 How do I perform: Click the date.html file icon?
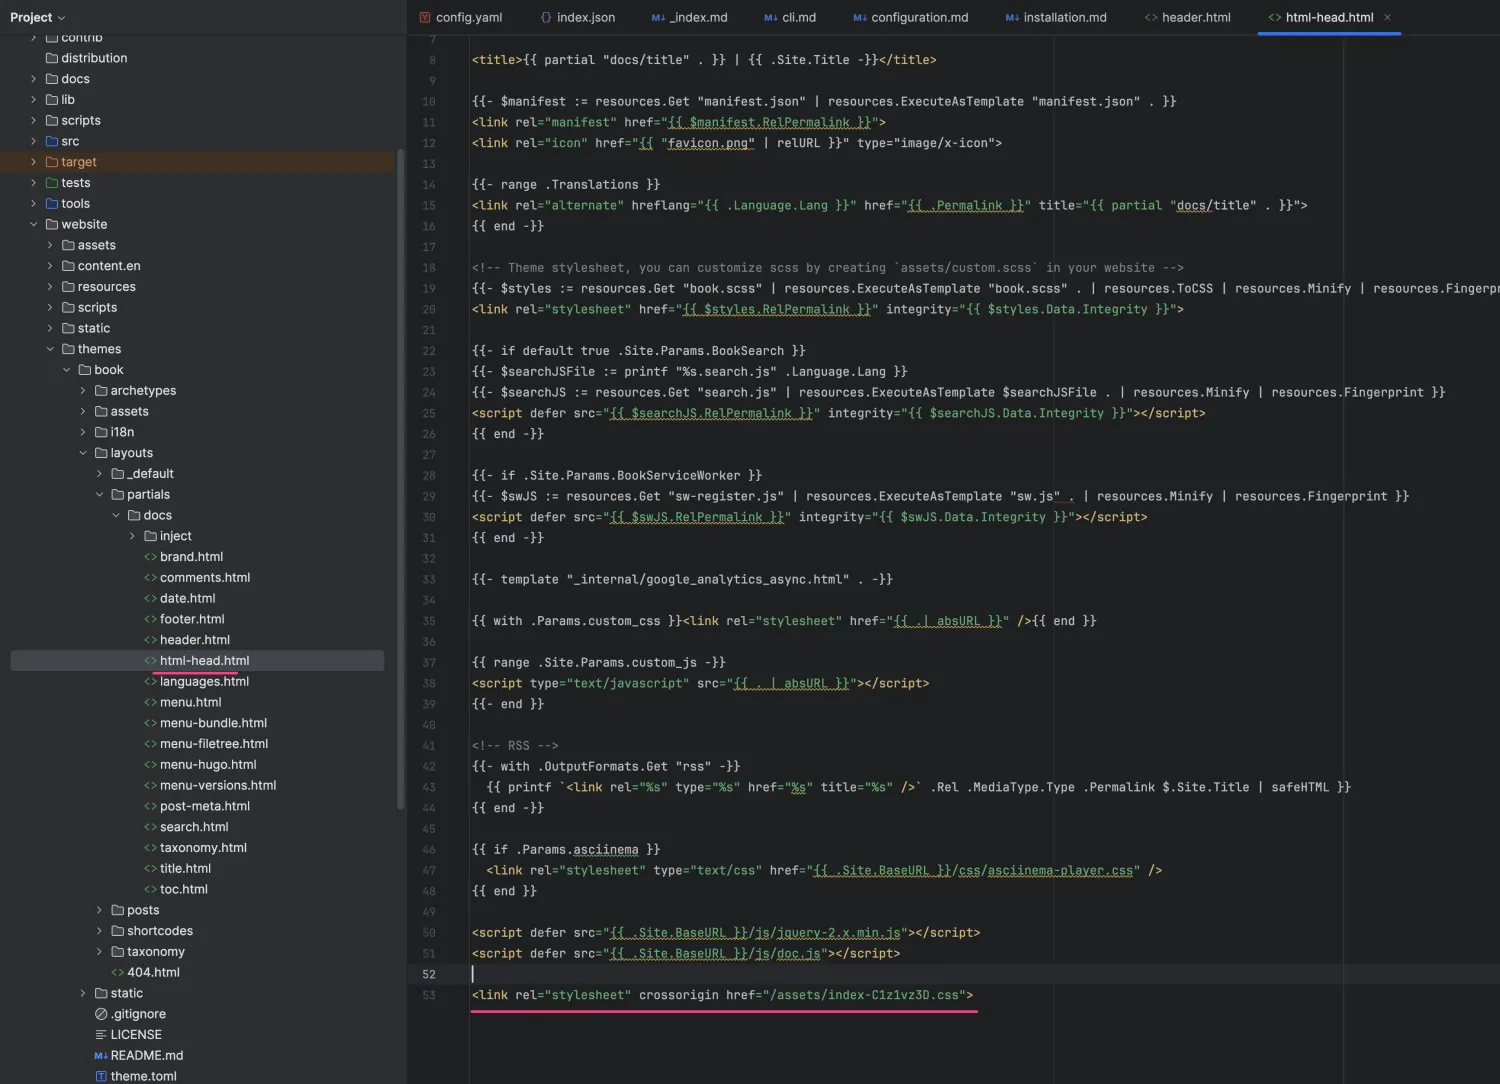click(x=150, y=599)
